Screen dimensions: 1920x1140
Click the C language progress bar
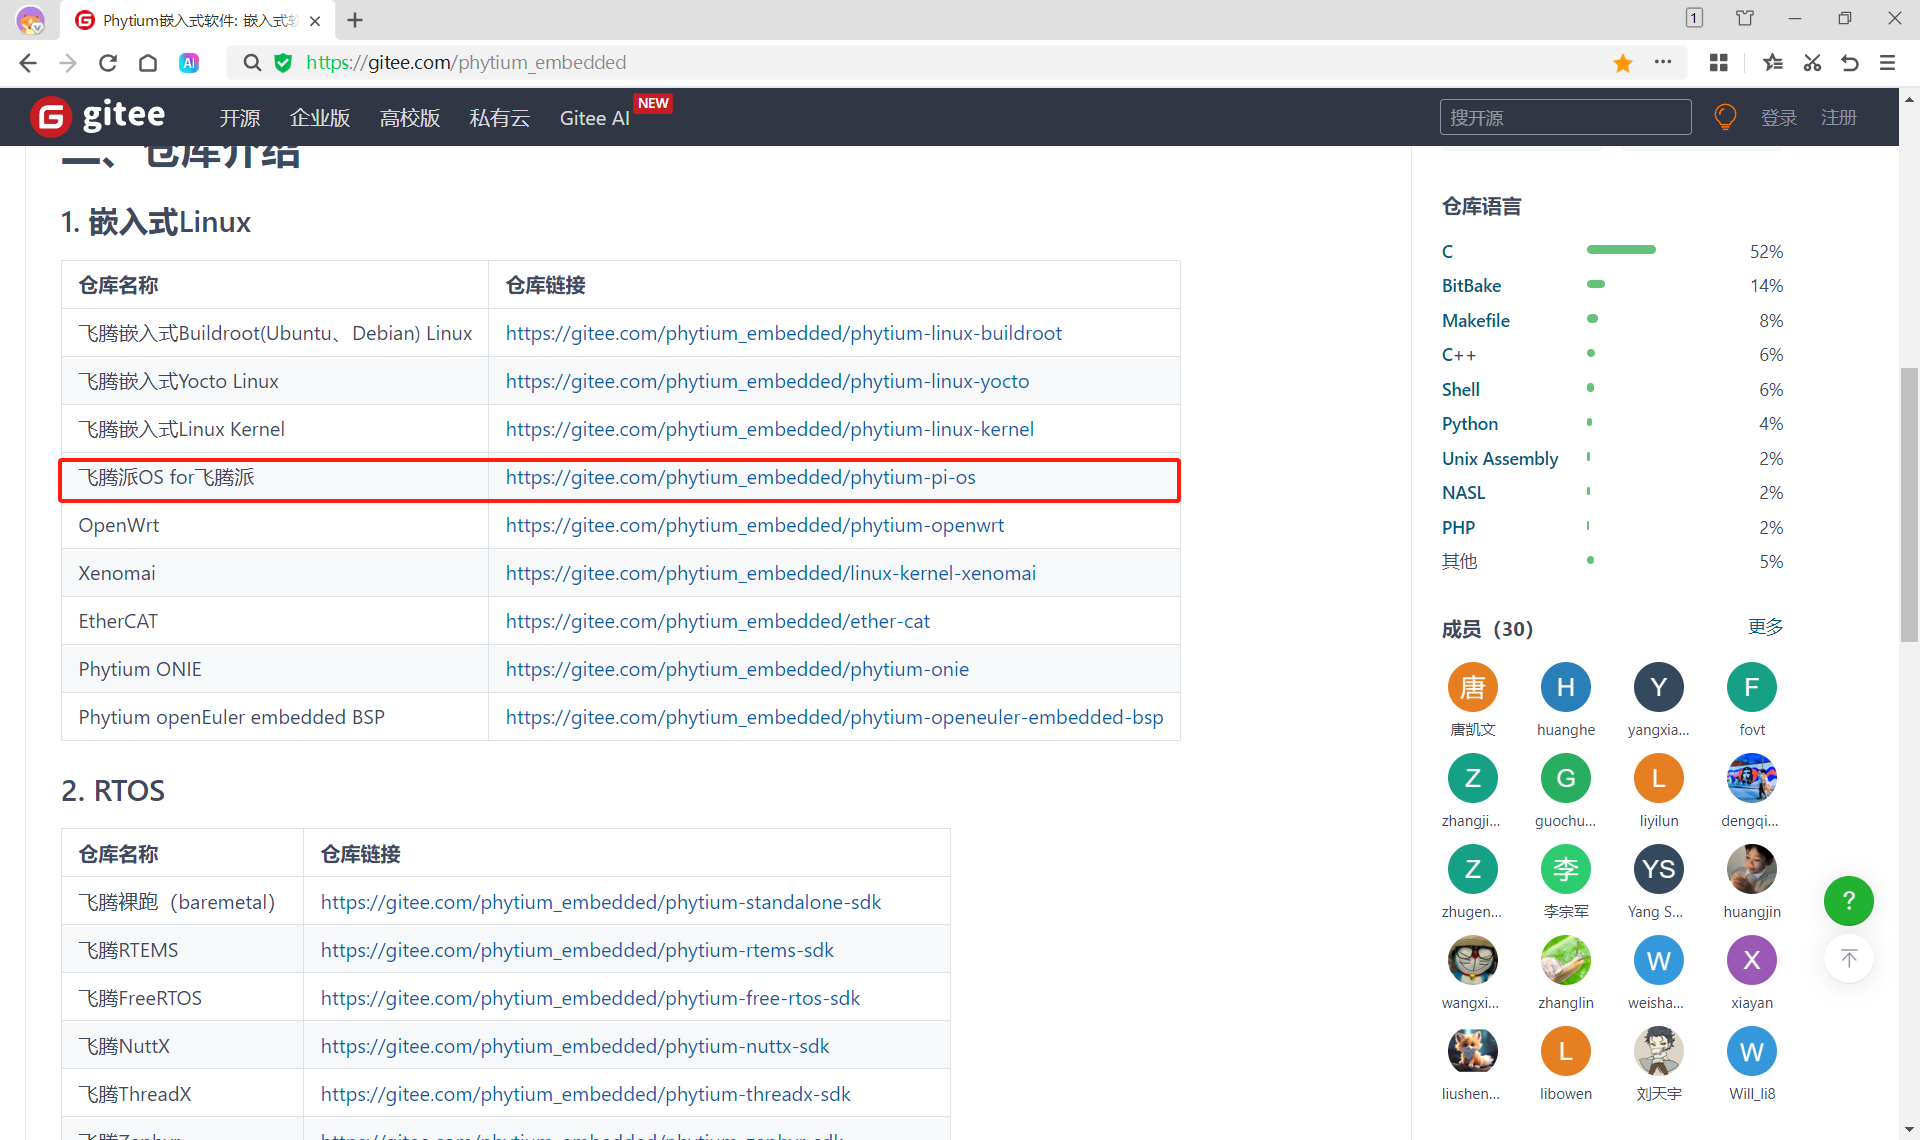pos(1621,250)
